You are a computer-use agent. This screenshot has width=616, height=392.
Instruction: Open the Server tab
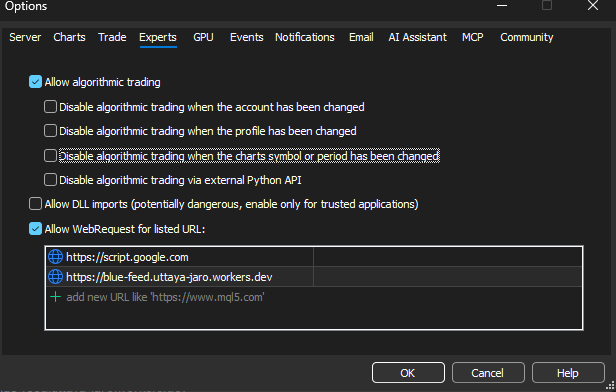click(25, 37)
